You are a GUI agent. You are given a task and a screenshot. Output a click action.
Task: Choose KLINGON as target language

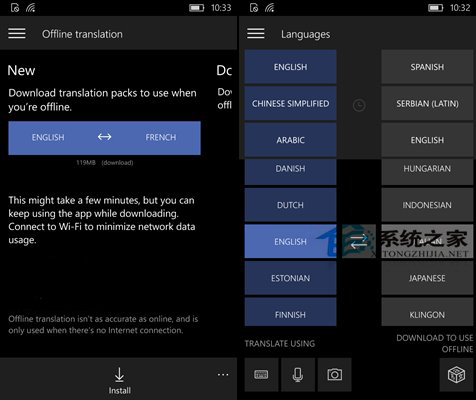point(427,312)
